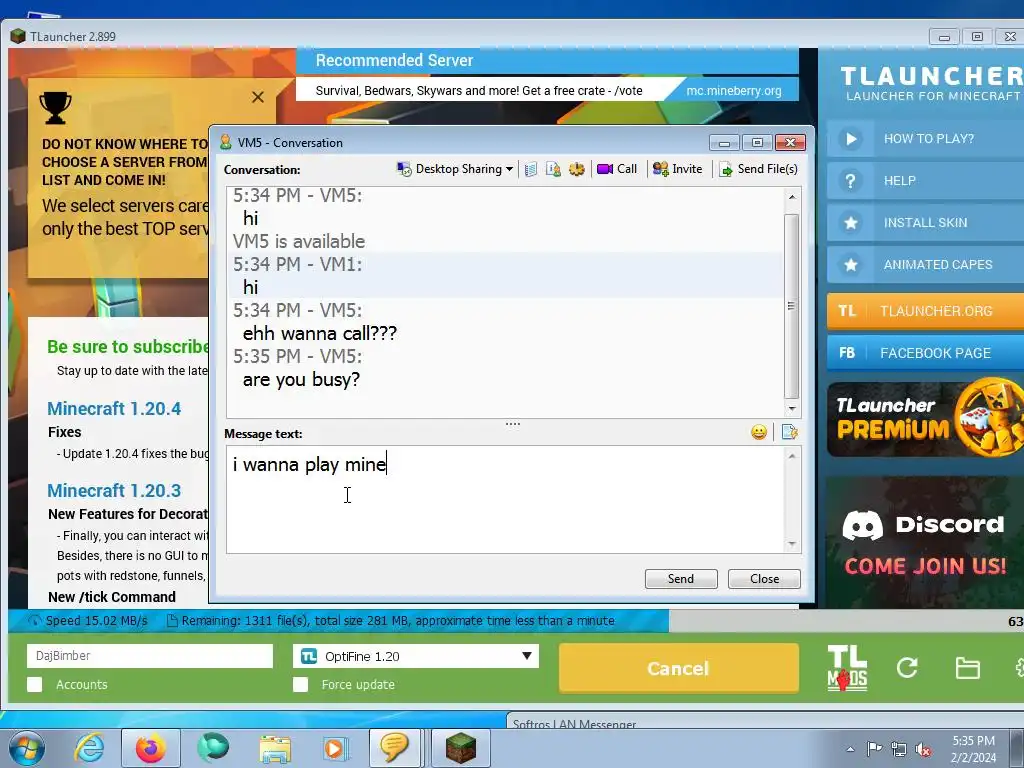Open INSTALL SKIN in TLauncher sidebar
The image size is (1024, 768).
point(925,223)
